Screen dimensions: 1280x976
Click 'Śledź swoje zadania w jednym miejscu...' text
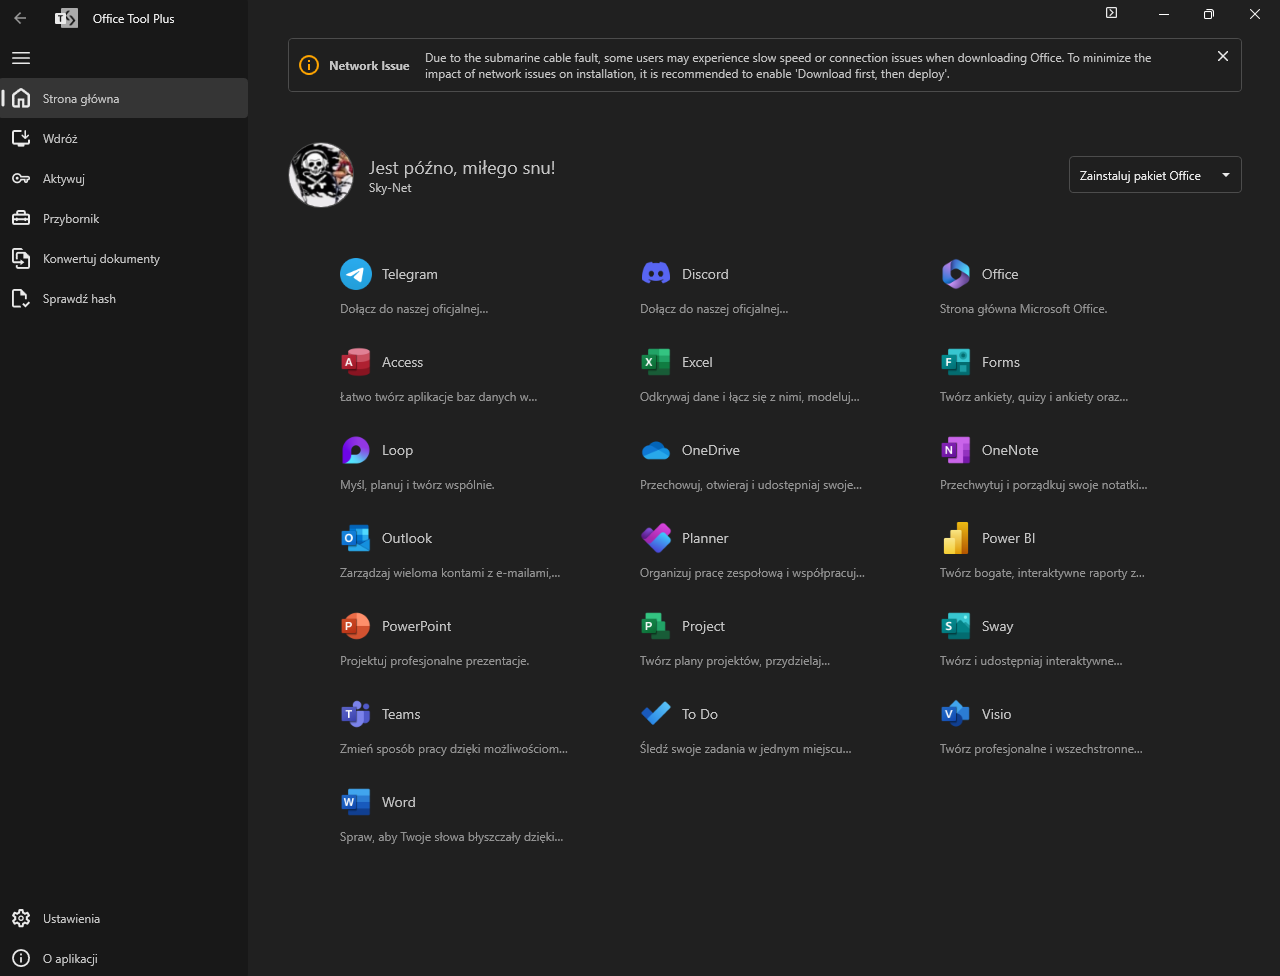[745, 749]
